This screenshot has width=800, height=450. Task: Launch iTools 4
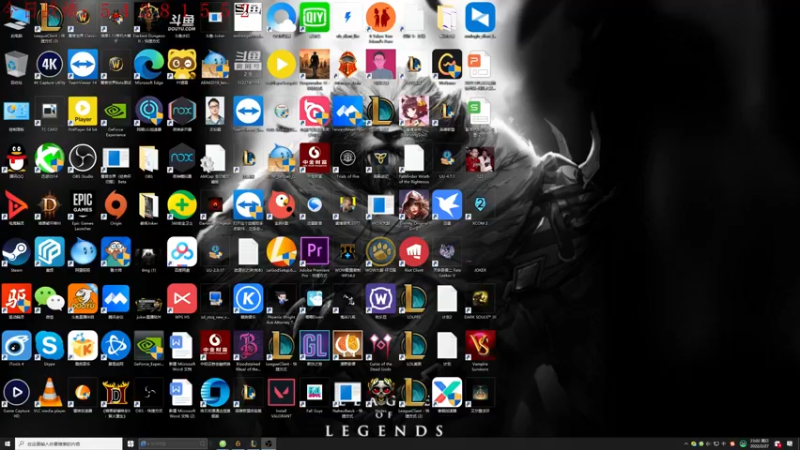pos(16,346)
